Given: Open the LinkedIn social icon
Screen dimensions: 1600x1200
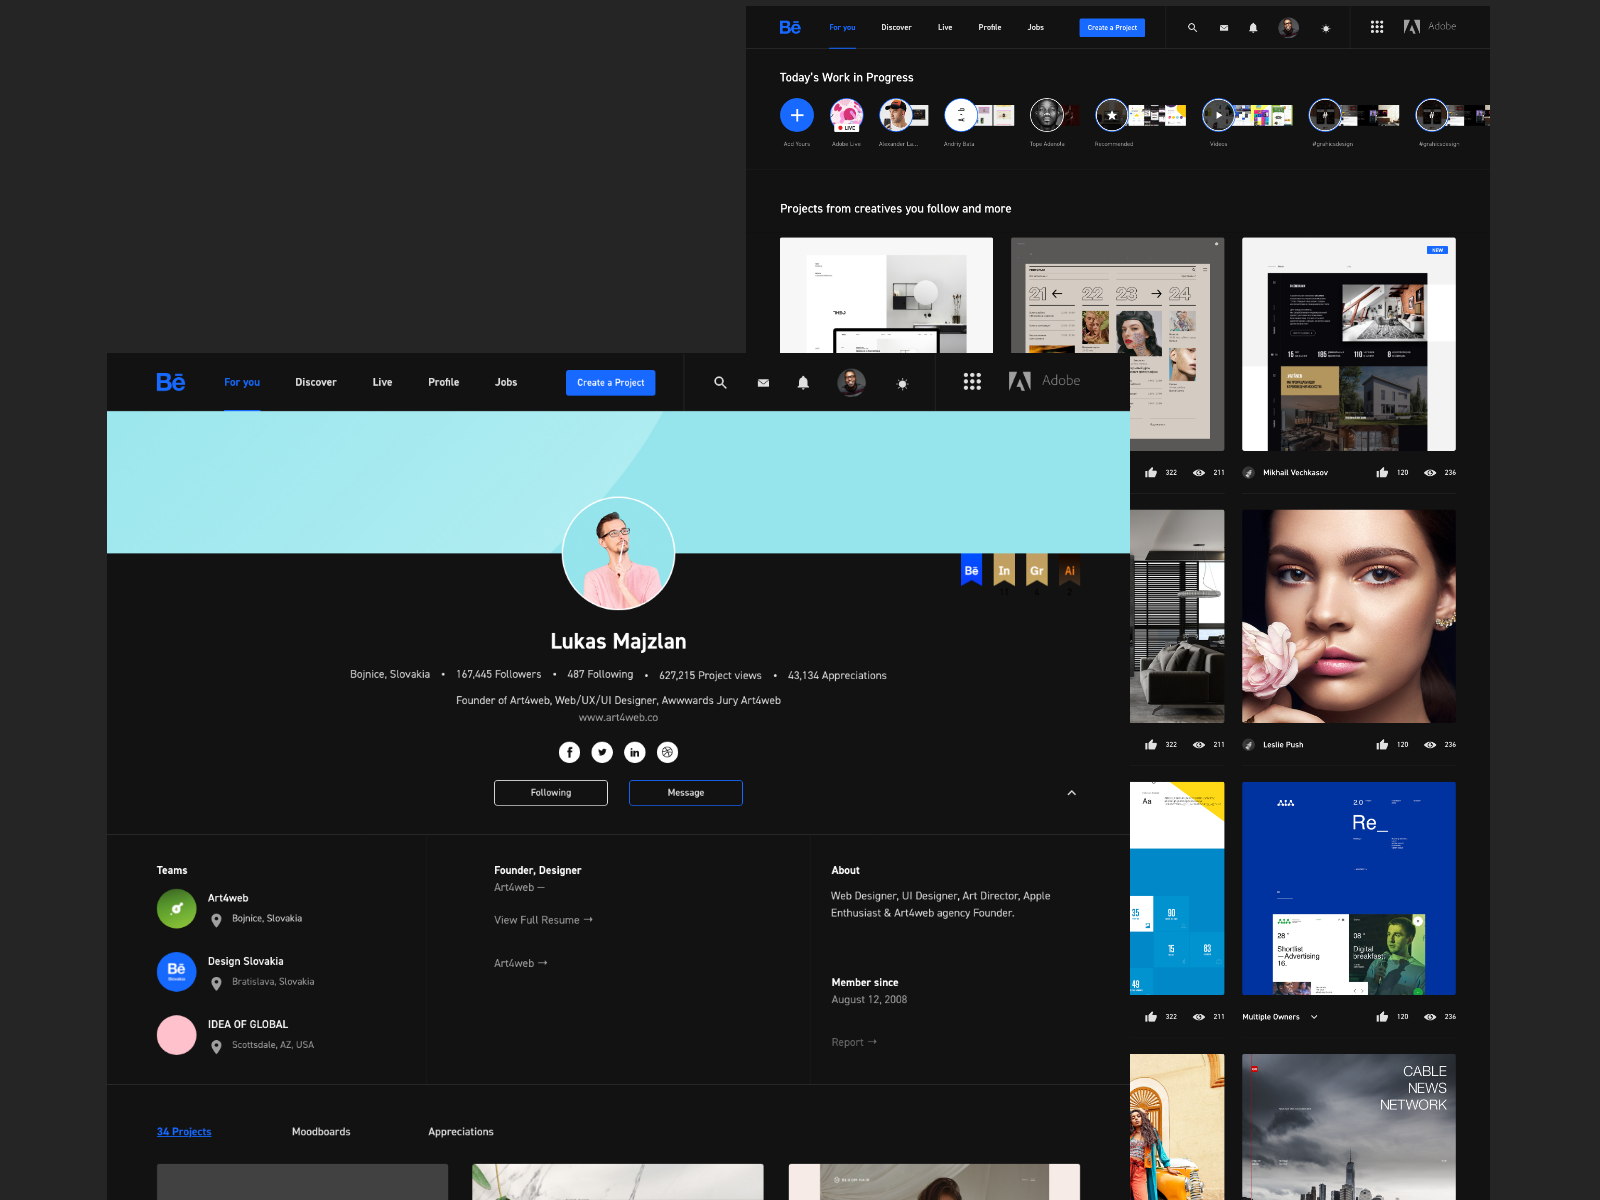Looking at the screenshot, I should (x=635, y=752).
